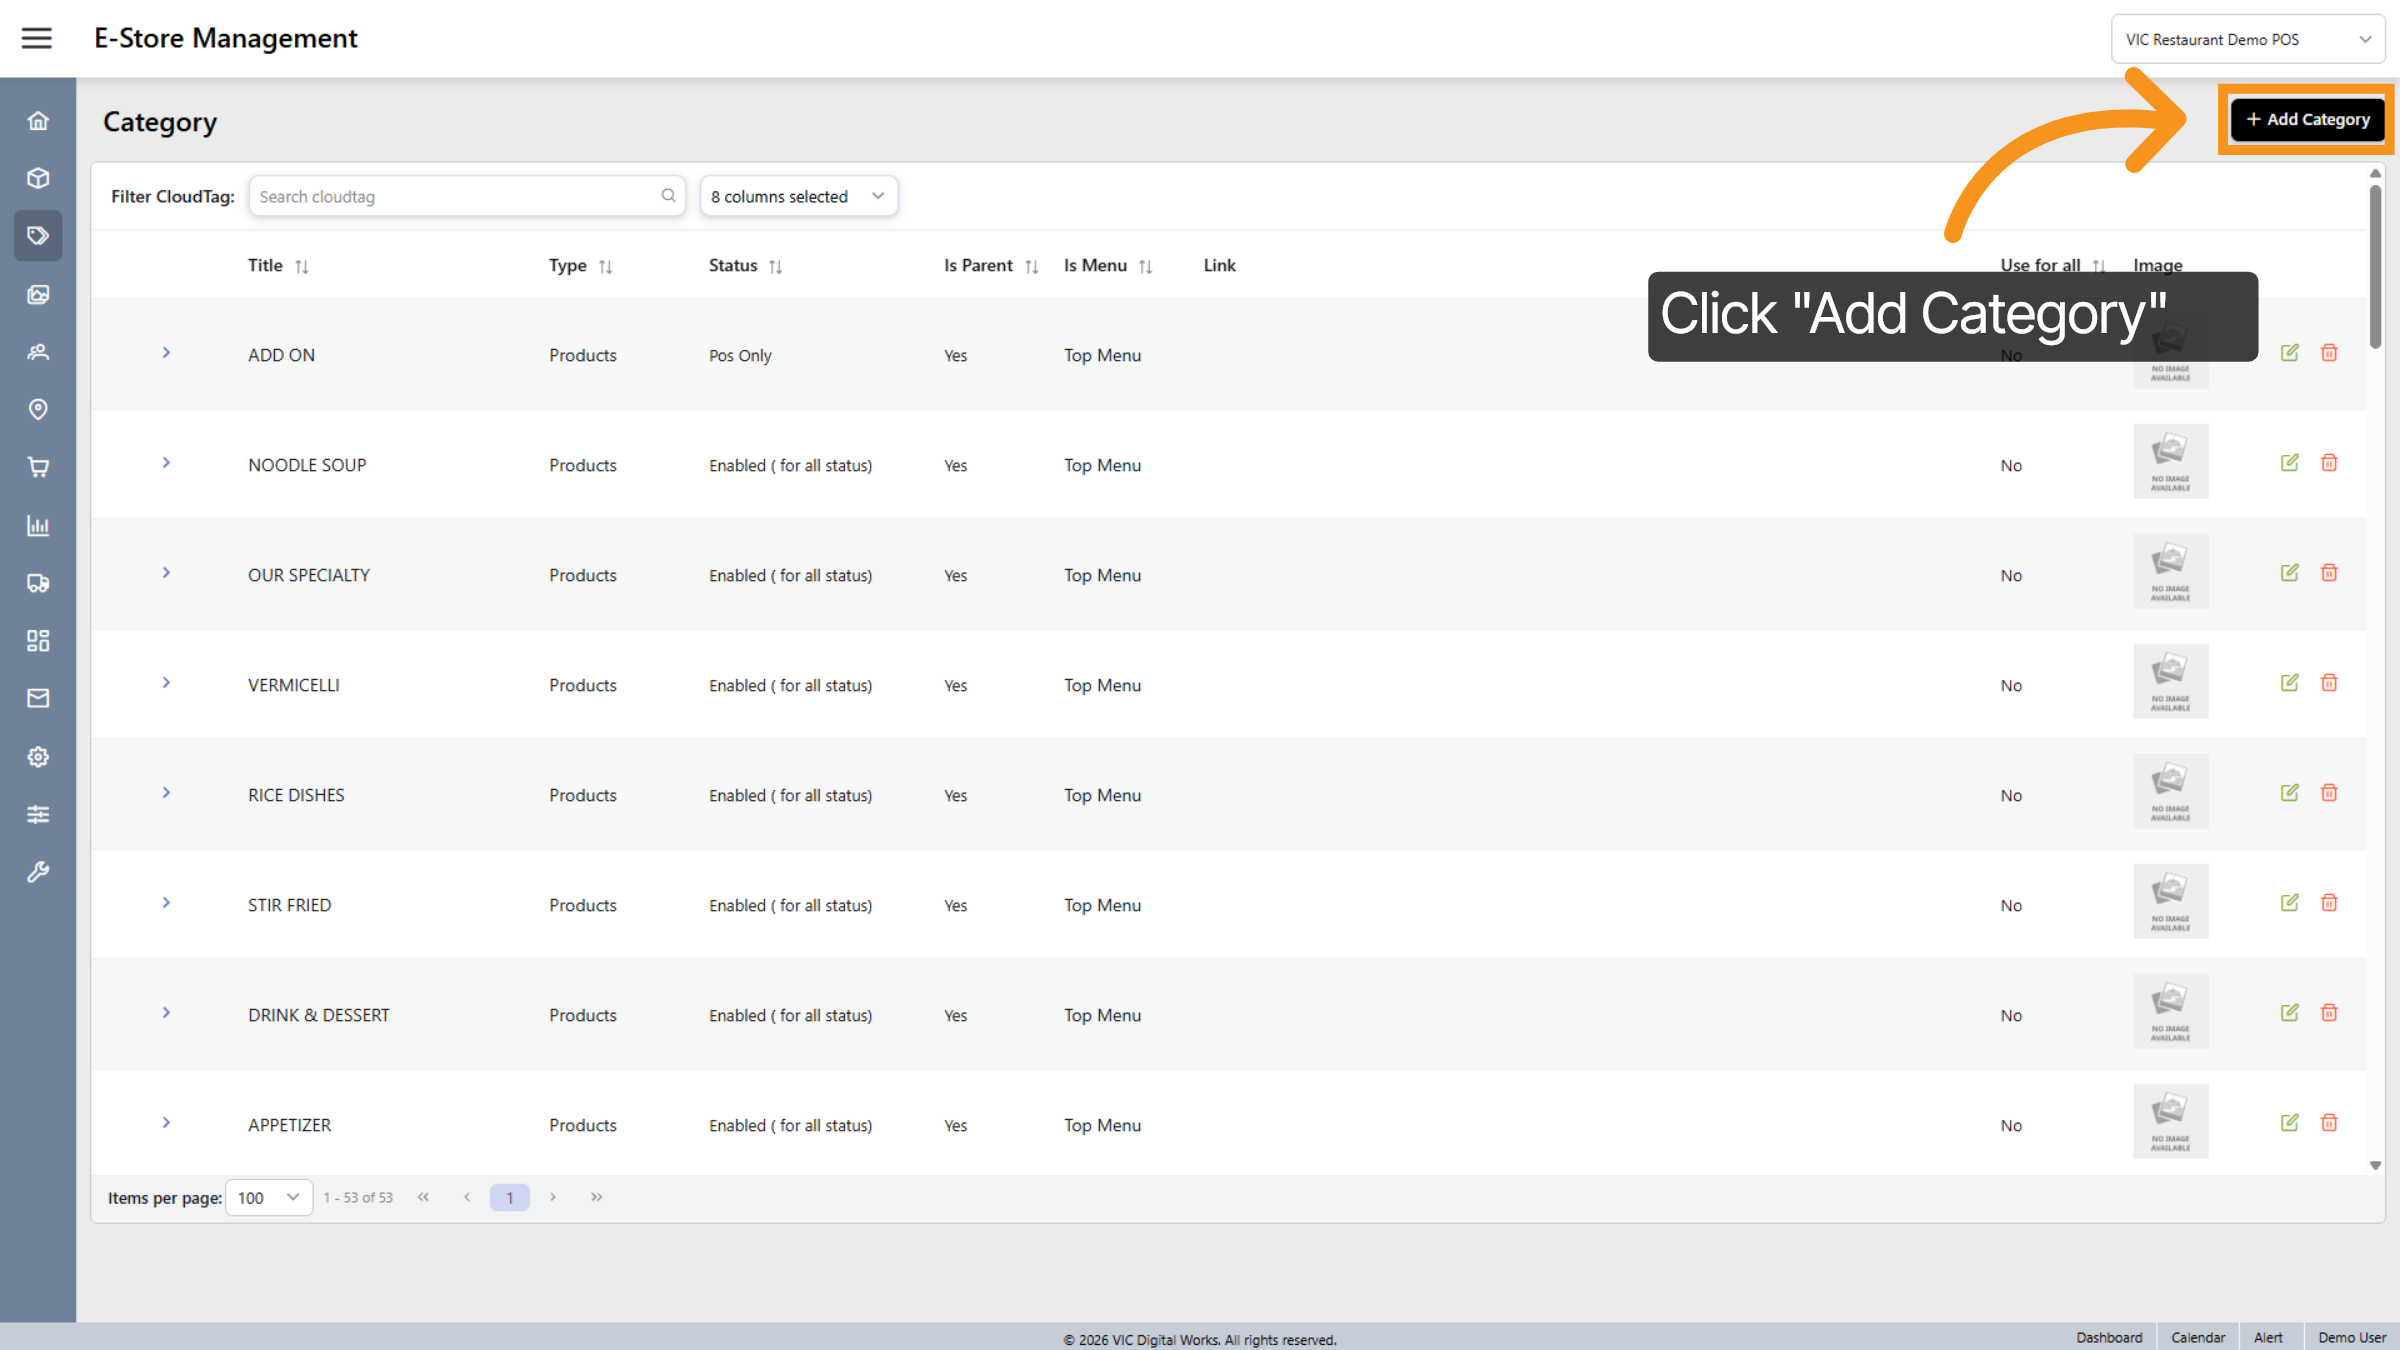This screenshot has height=1350, width=2400.
Task: Open the image gallery icon in sidebar
Action: pos(38,294)
